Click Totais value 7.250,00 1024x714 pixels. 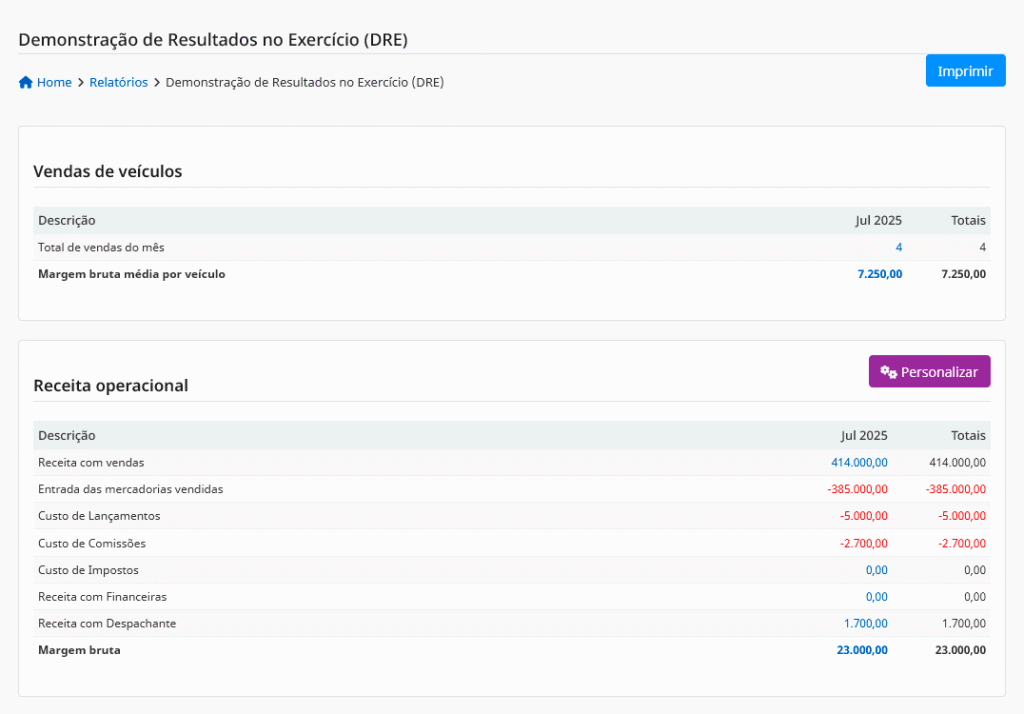[963, 274]
